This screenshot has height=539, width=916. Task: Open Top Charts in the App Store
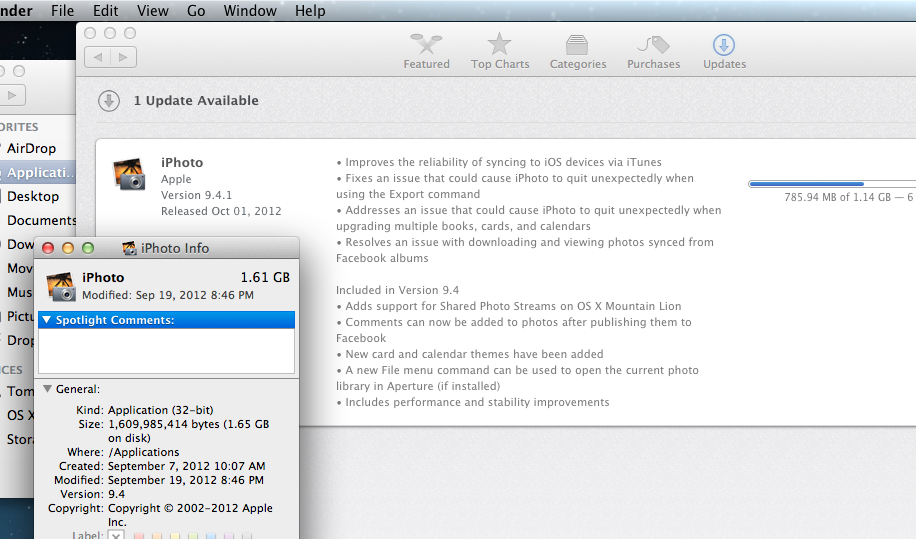pyautogui.click(x=500, y=51)
